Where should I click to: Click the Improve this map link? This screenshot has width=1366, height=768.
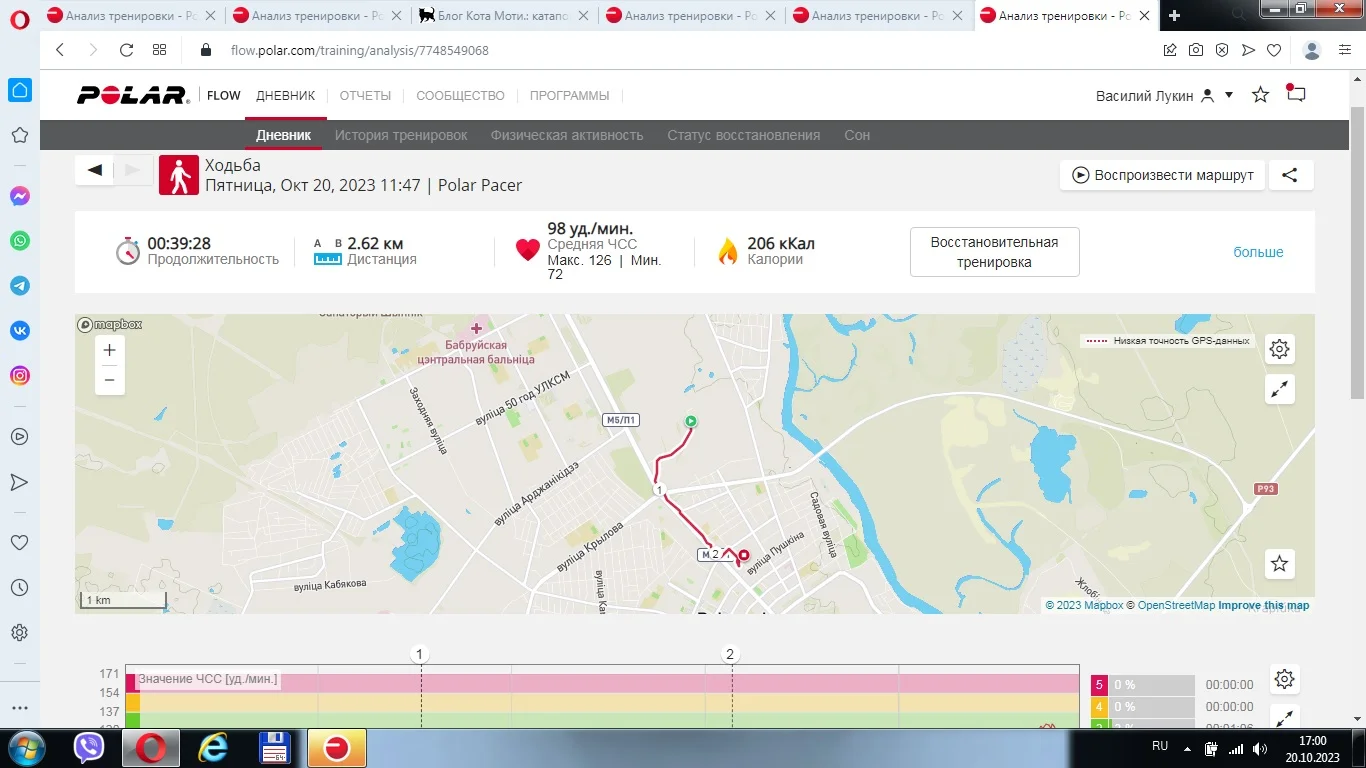(x=1263, y=605)
